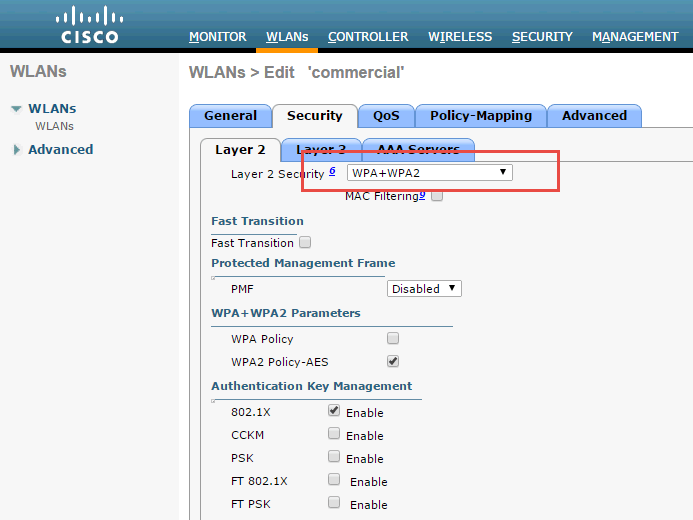Enable the Fast Transition checkbox
Viewport: 693px width, 520px height.
click(305, 242)
